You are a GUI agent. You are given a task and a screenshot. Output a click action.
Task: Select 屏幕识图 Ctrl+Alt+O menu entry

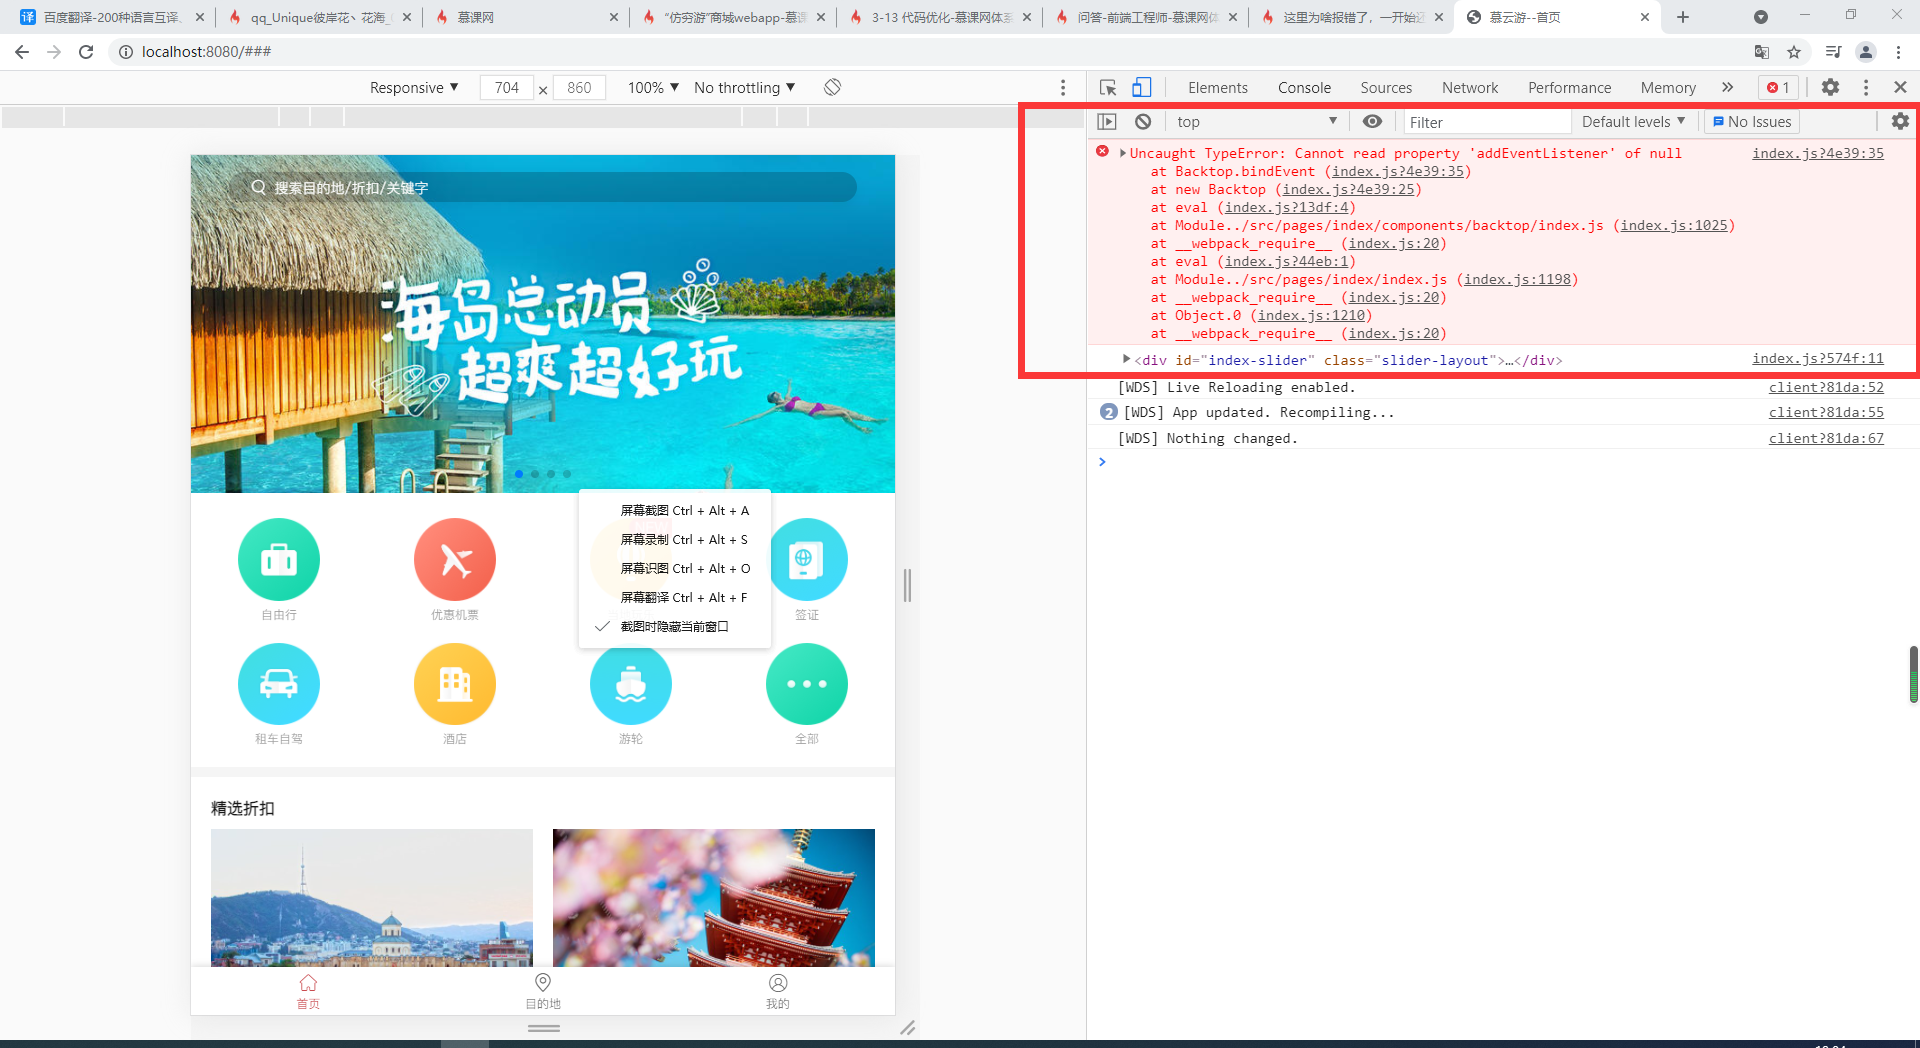pos(675,569)
